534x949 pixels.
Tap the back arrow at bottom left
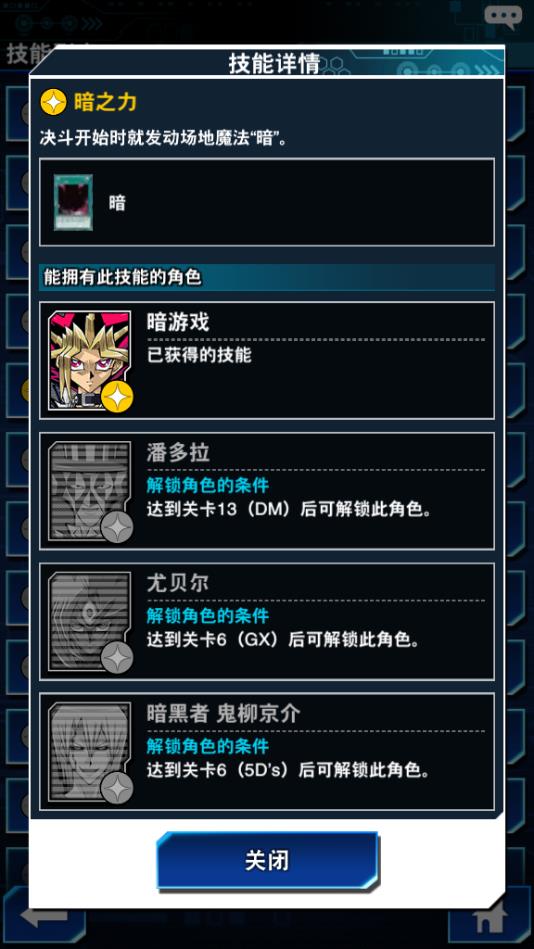[43, 915]
